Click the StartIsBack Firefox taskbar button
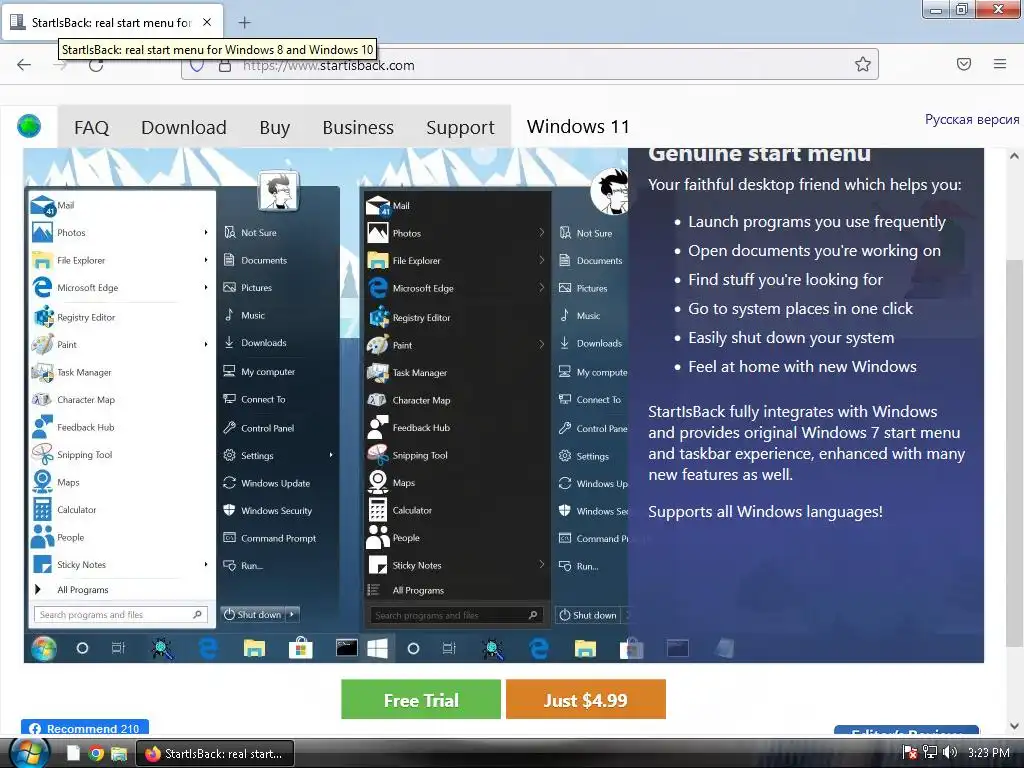Screen dimensions: 1024x768 pos(215,754)
